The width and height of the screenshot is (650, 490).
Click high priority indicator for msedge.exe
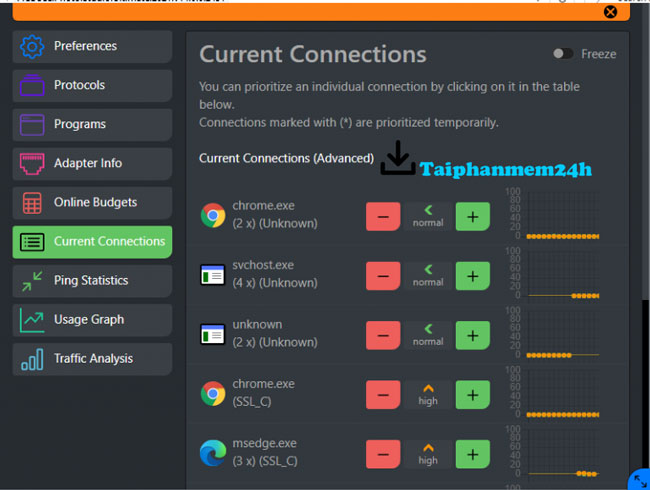tap(428, 454)
